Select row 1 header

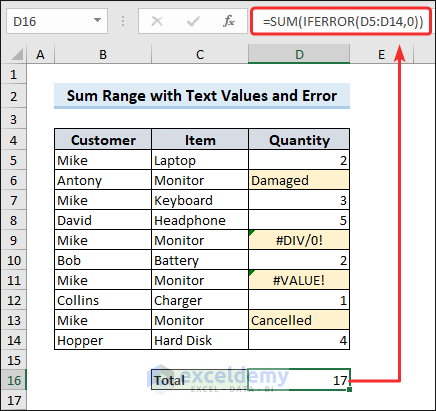(13, 74)
